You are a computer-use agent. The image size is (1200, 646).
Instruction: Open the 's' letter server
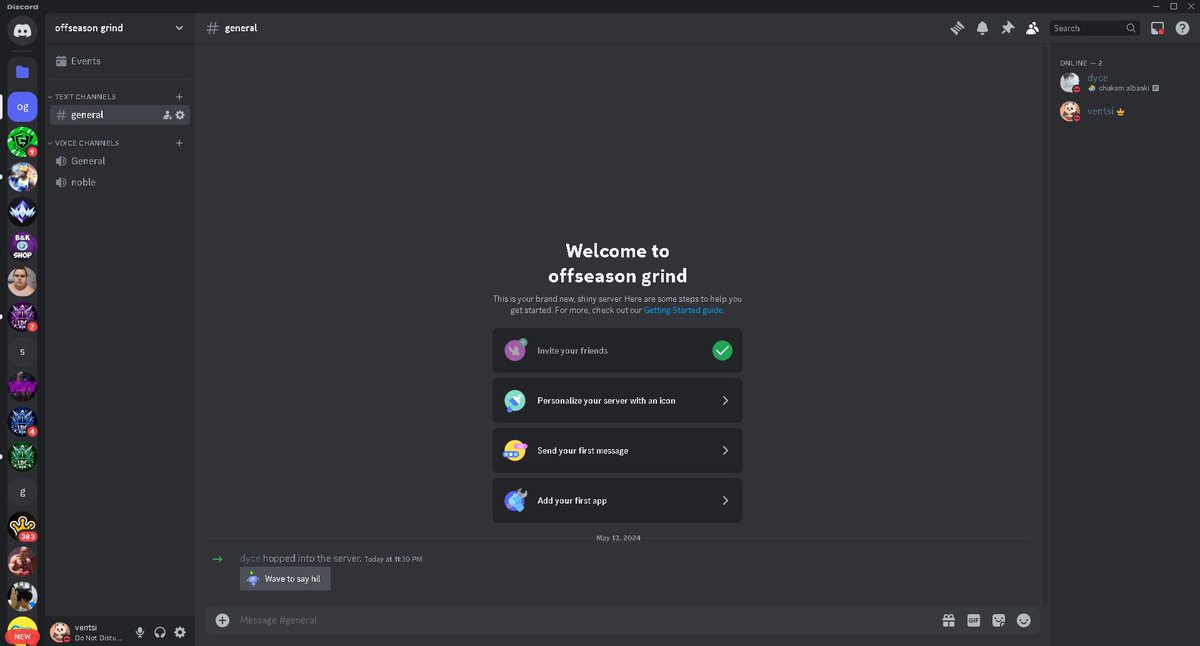22,352
